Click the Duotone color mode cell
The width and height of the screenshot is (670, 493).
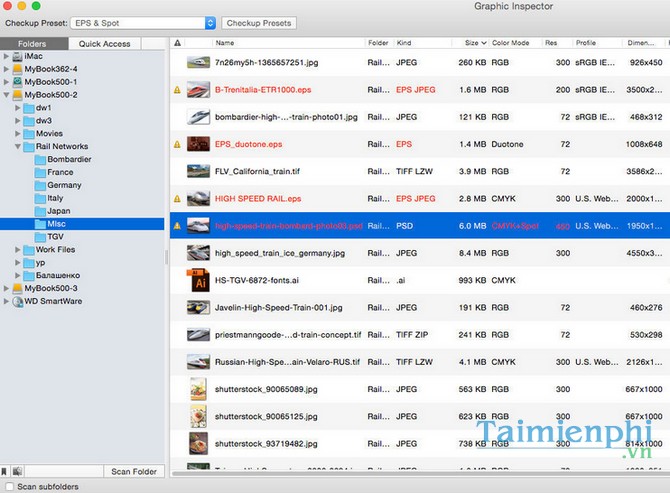(507, 144)
